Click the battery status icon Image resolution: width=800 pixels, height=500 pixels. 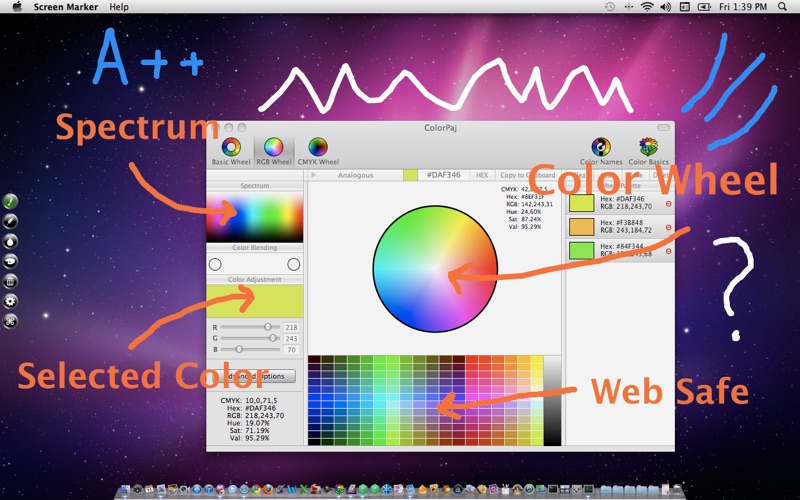(705, 7)
